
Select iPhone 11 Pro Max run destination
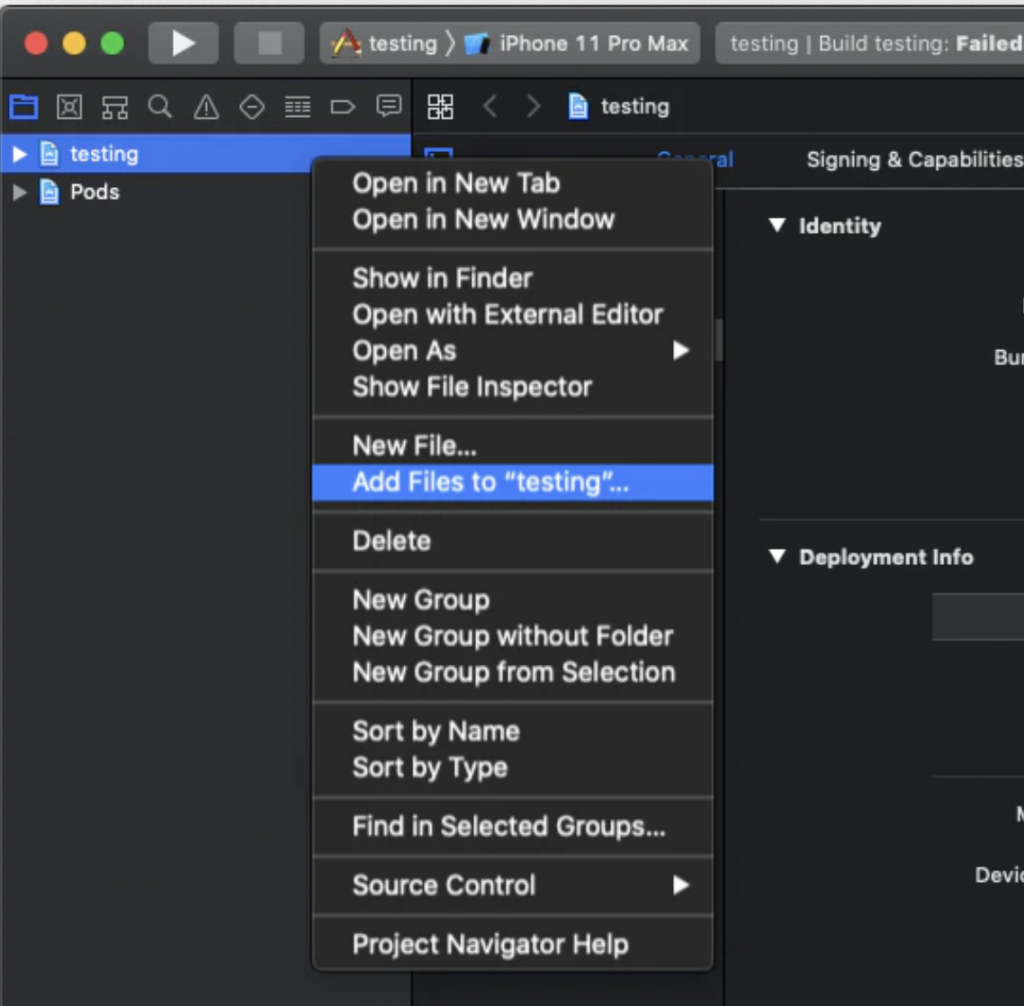point(592,44)
